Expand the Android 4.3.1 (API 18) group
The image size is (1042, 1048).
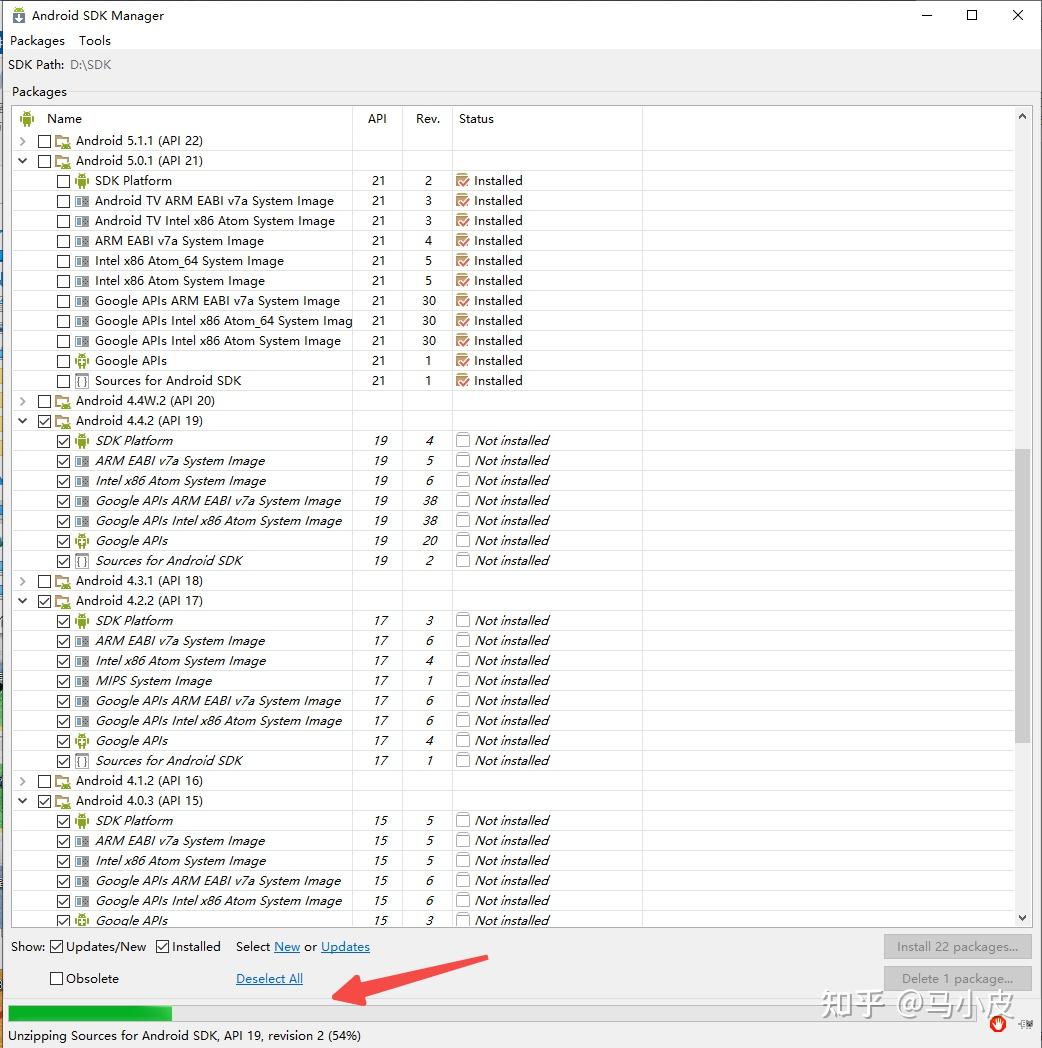point(23,581)
